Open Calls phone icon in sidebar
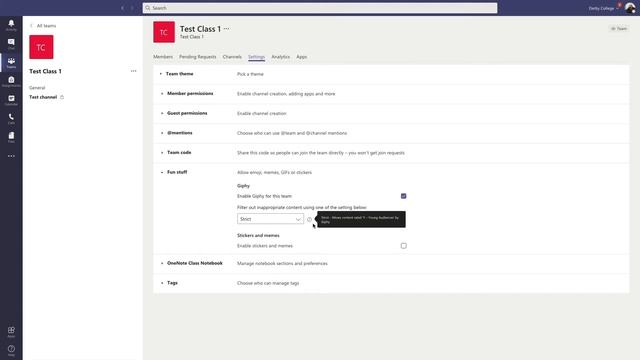 tap(11, 119)
